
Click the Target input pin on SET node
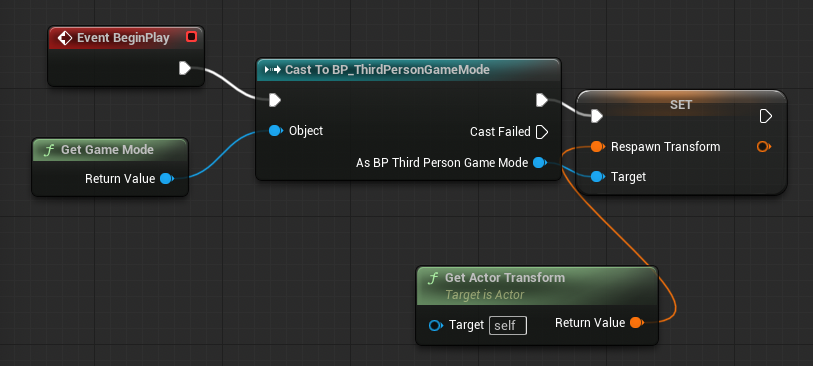click(x=598, y=177)
